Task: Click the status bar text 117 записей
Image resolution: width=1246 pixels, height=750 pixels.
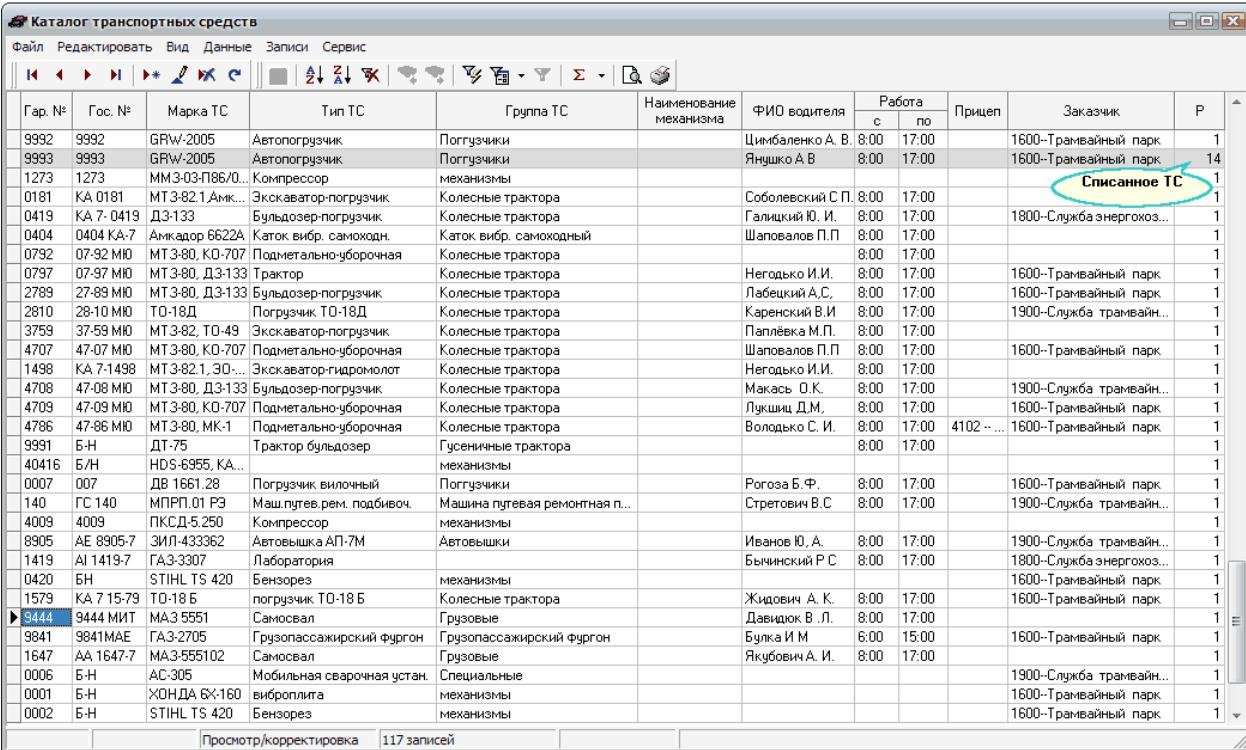Action: click(x=416, y=739)
